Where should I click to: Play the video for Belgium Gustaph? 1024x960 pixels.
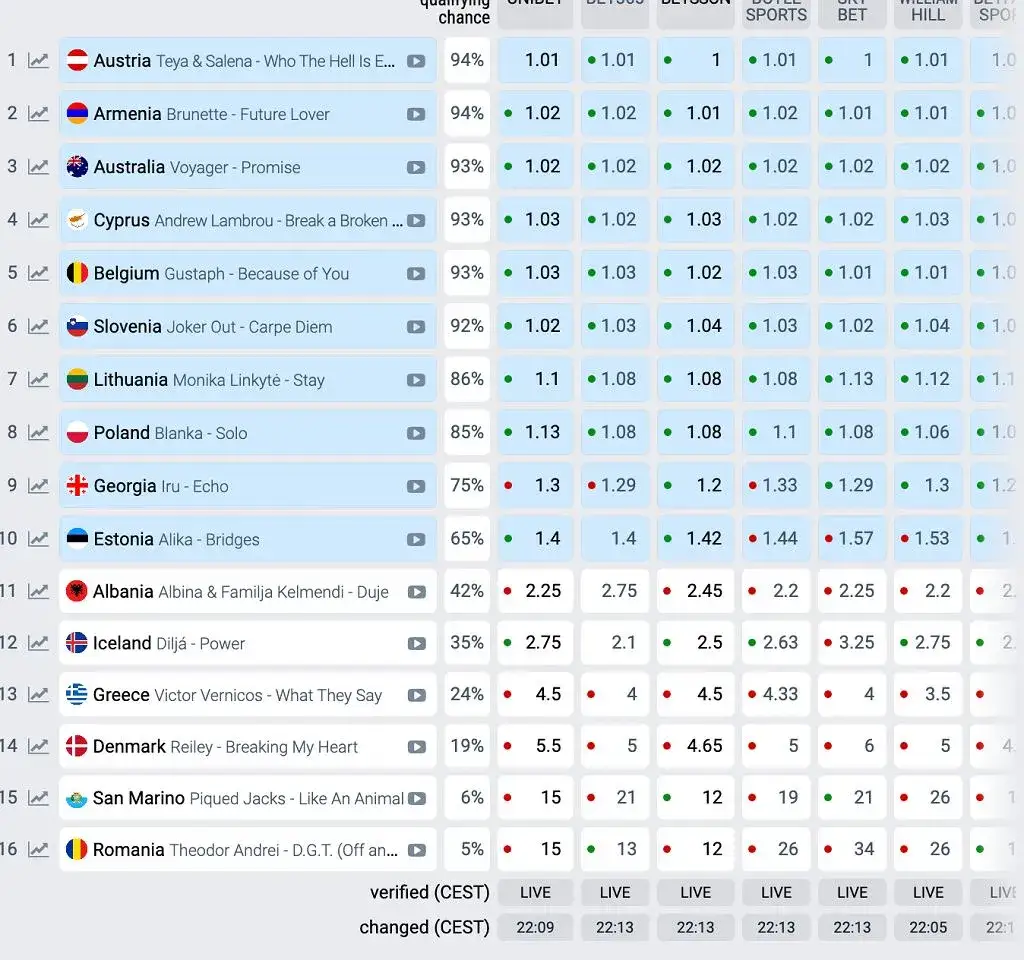(416, 274)
